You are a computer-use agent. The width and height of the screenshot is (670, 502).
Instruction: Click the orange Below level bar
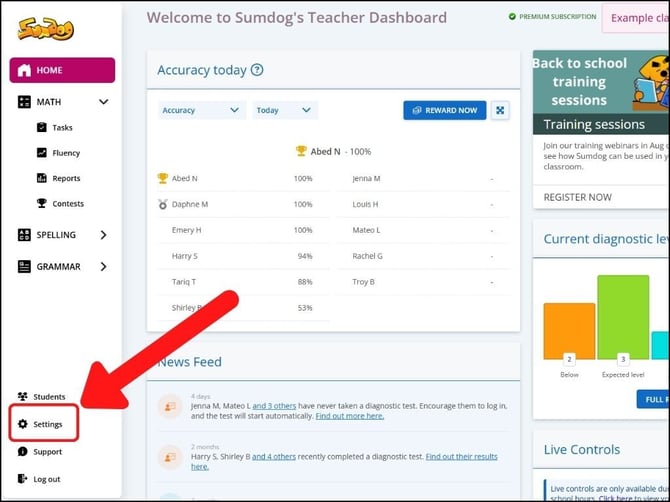pos(569,331)
